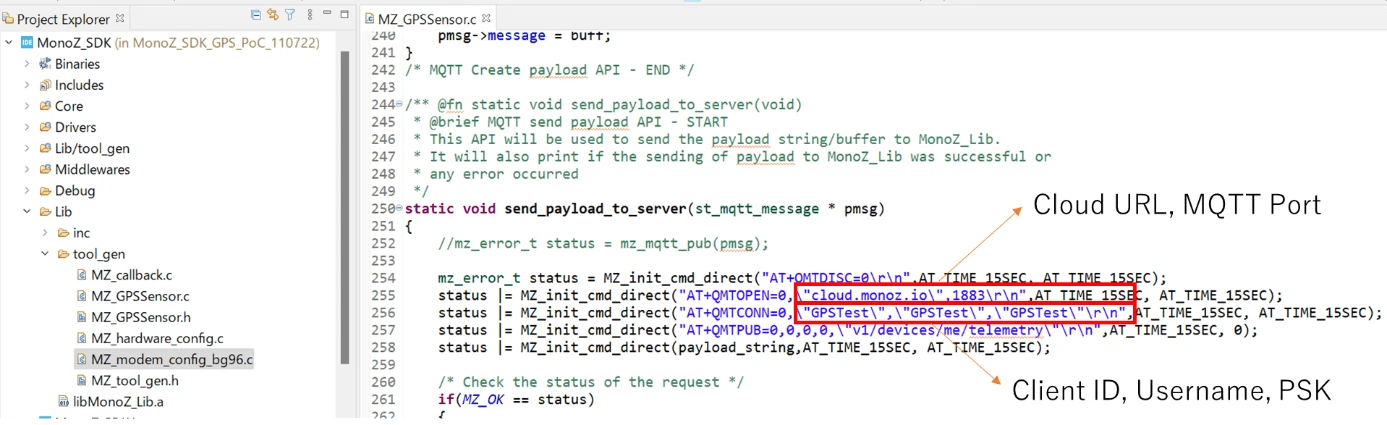Click the tool_gen folder icon under Lib

coord(63,253)
